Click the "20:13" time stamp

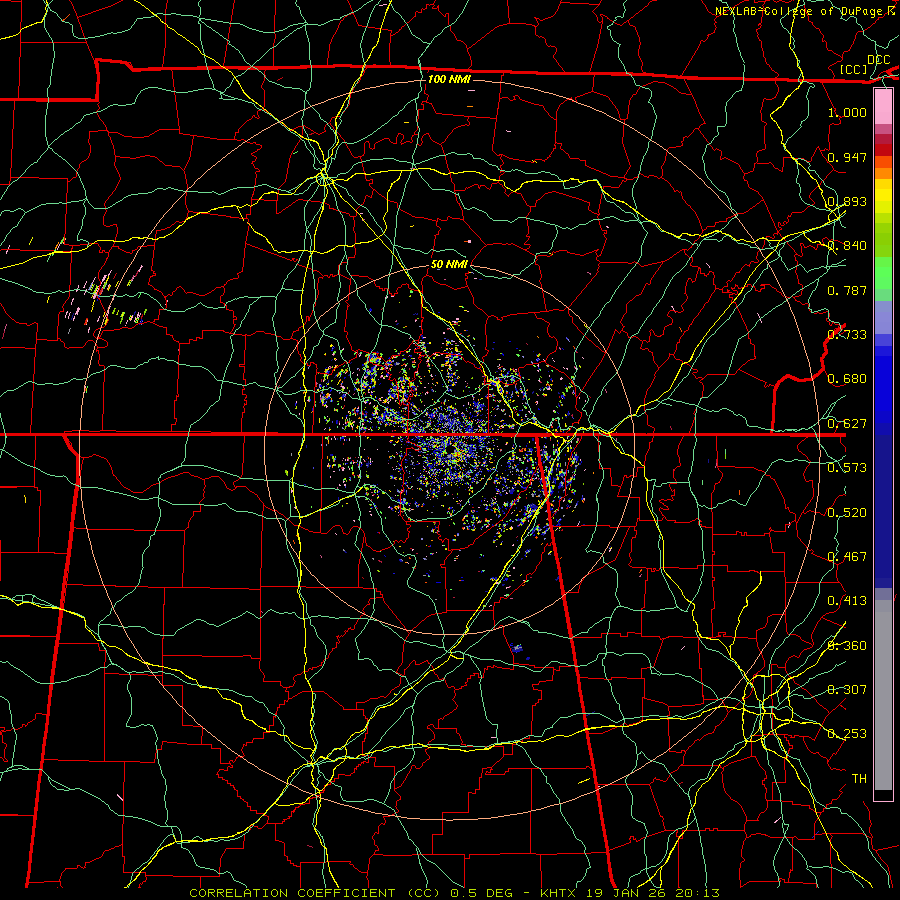point(697,893)
